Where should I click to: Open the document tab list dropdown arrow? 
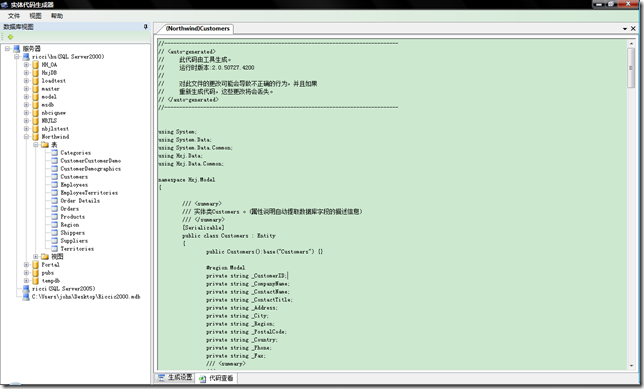click(625, 29)
